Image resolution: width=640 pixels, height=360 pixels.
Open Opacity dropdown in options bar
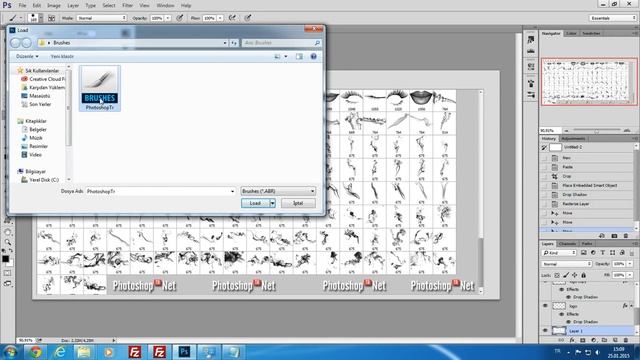point(168,18)
